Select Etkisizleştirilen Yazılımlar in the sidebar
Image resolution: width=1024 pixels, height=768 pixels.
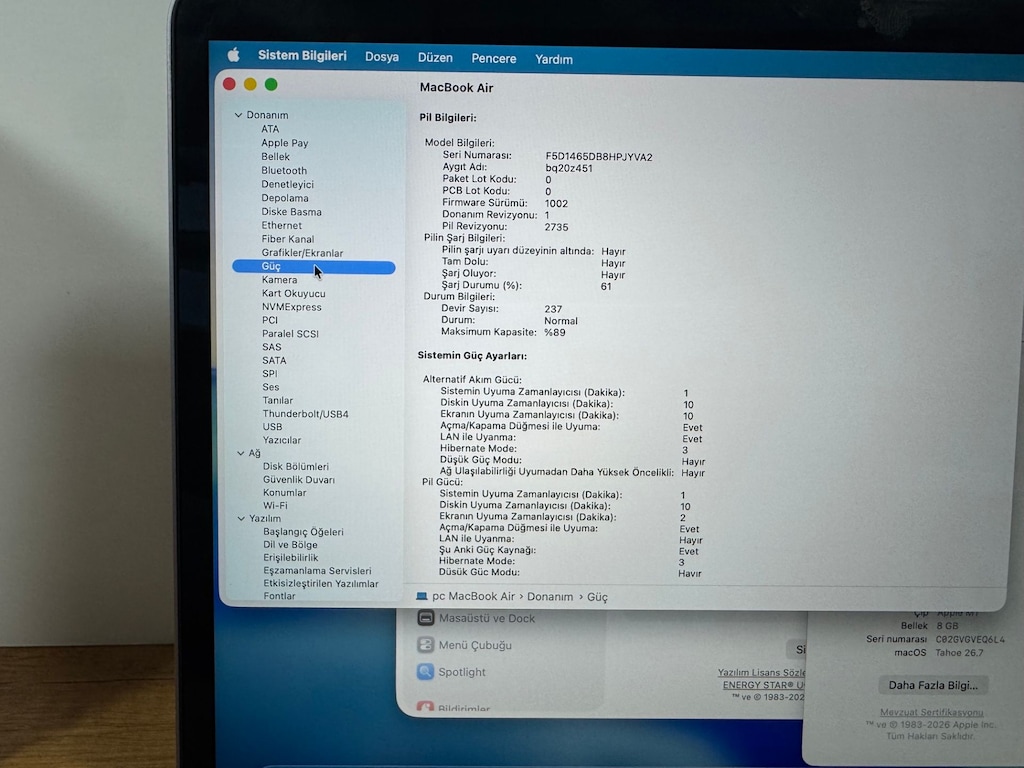tap(321, 584)
